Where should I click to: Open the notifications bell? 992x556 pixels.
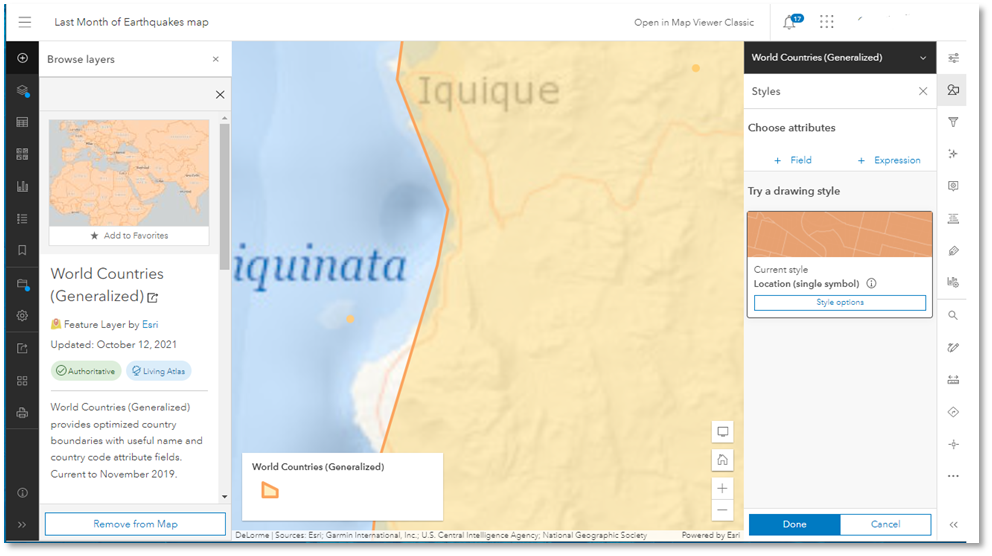click(790, 22)
